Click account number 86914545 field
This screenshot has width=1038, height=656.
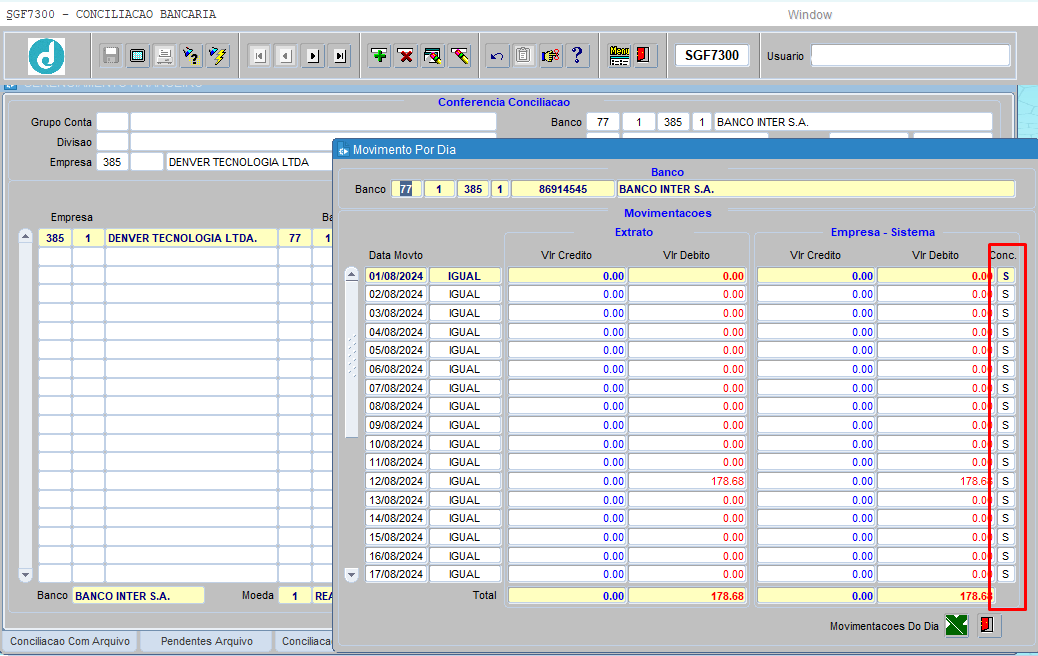[x=563, y=189]
